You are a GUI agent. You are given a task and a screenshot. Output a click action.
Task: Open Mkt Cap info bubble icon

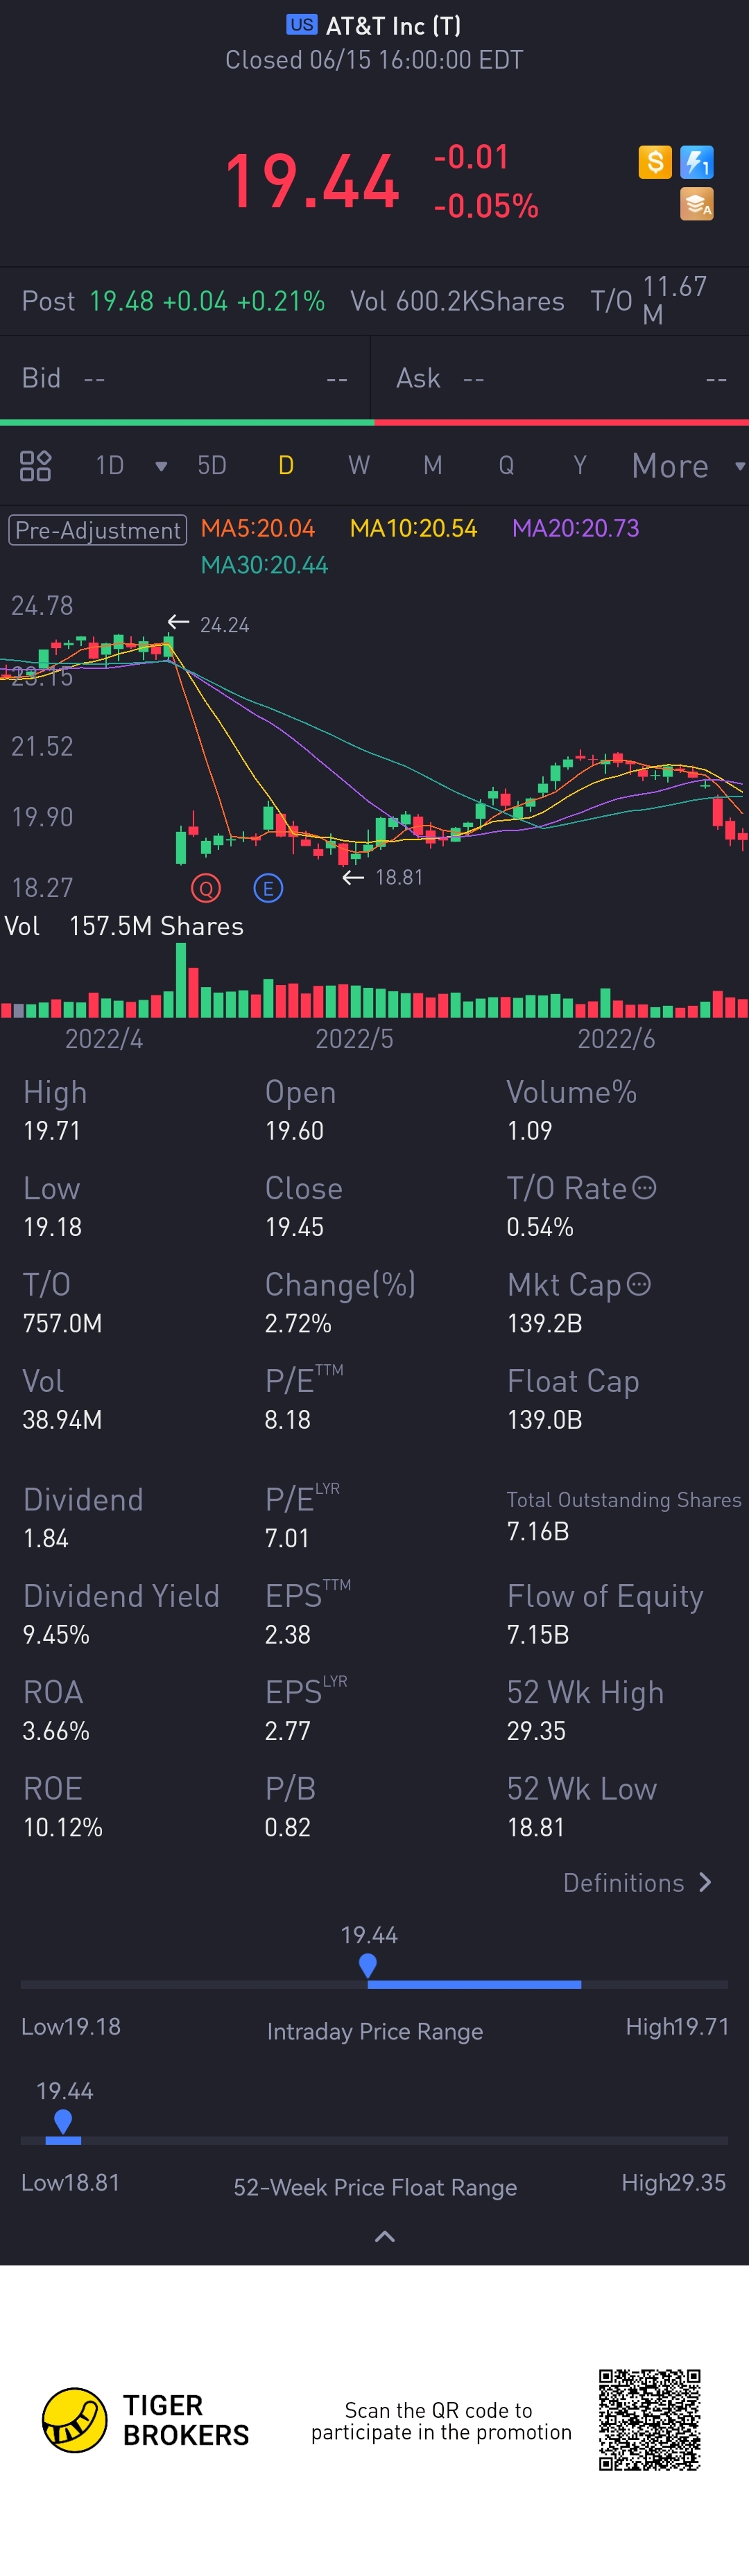pos(638,1284)
